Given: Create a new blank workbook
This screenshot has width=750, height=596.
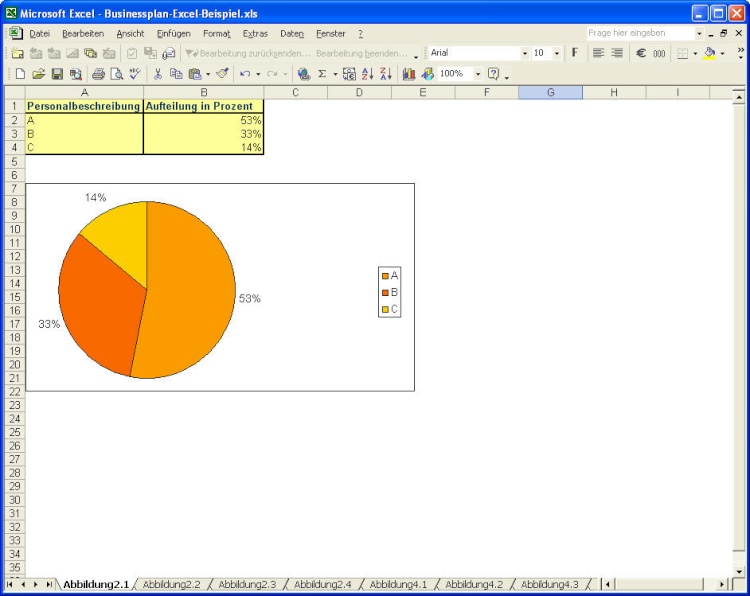Looking at the screenshot, I should pos(20,74).
